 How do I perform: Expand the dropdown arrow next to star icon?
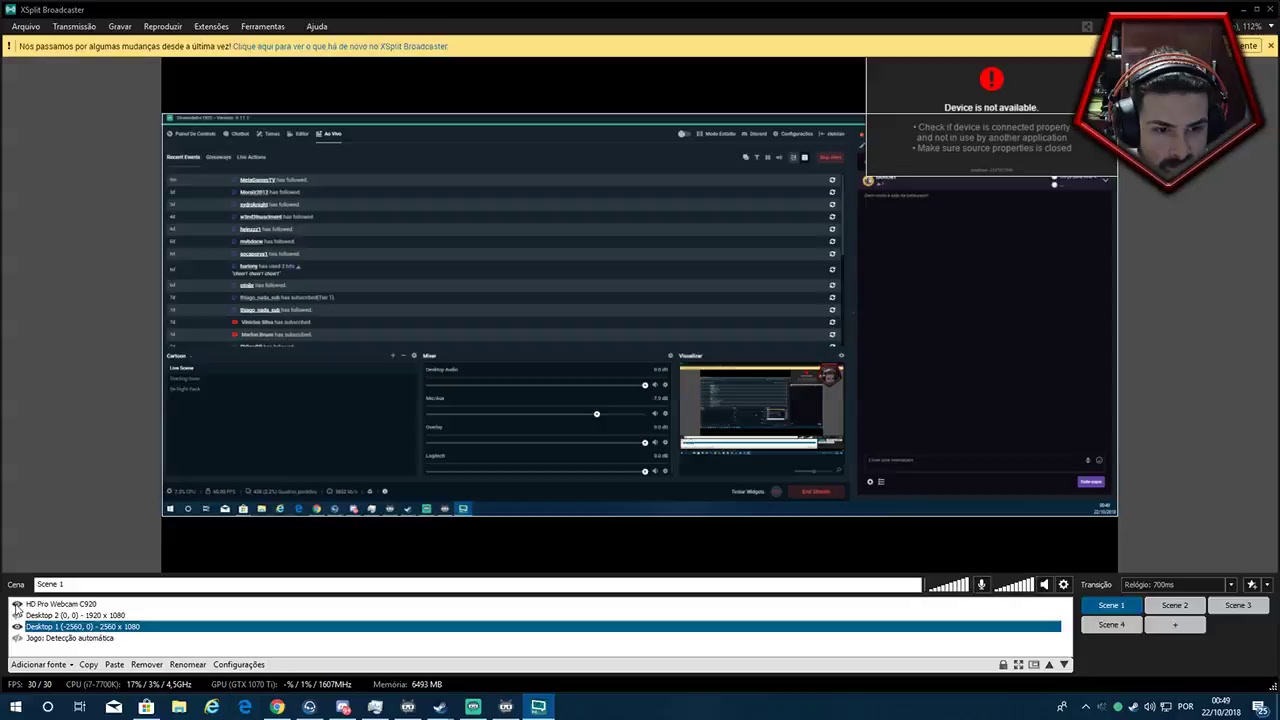coord(1267,585)
